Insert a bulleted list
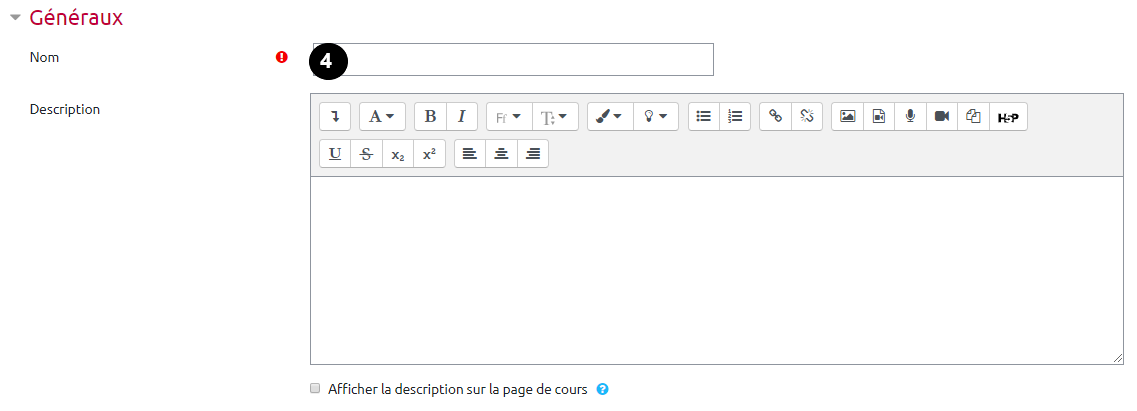 coord(704,117)
